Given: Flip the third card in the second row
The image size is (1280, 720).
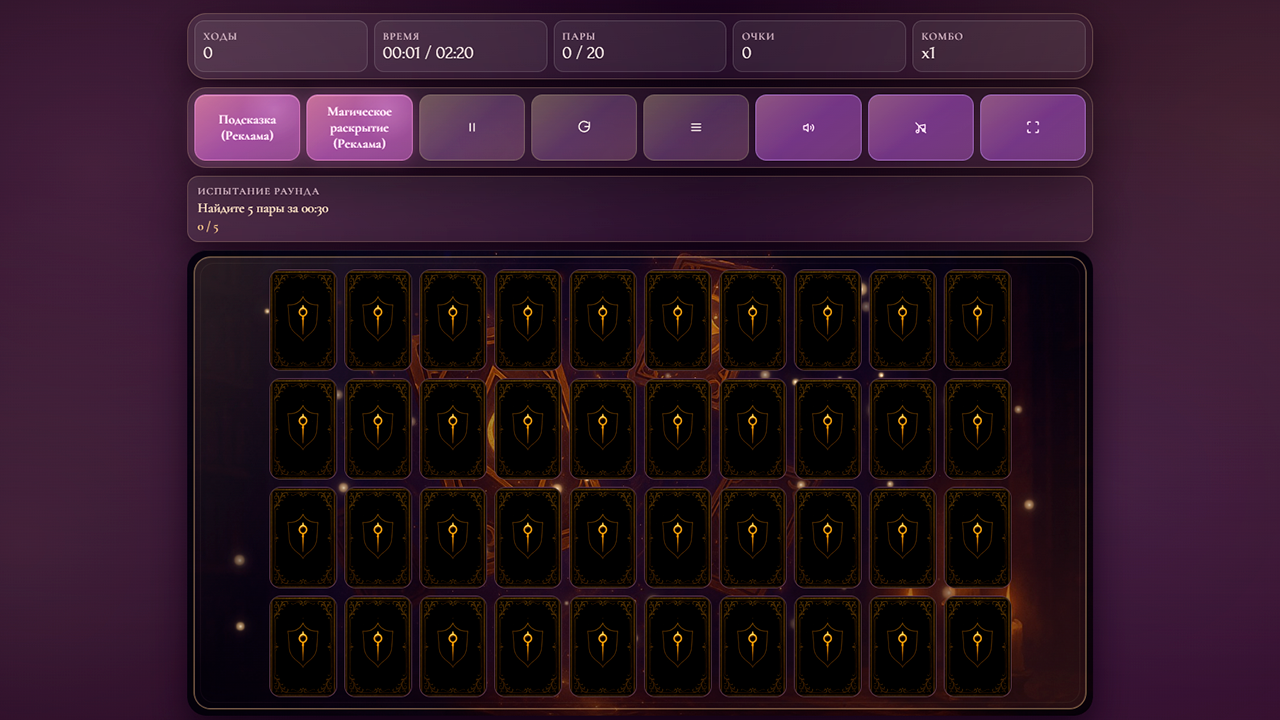Looking at the screenshot, I should (453, 429).
